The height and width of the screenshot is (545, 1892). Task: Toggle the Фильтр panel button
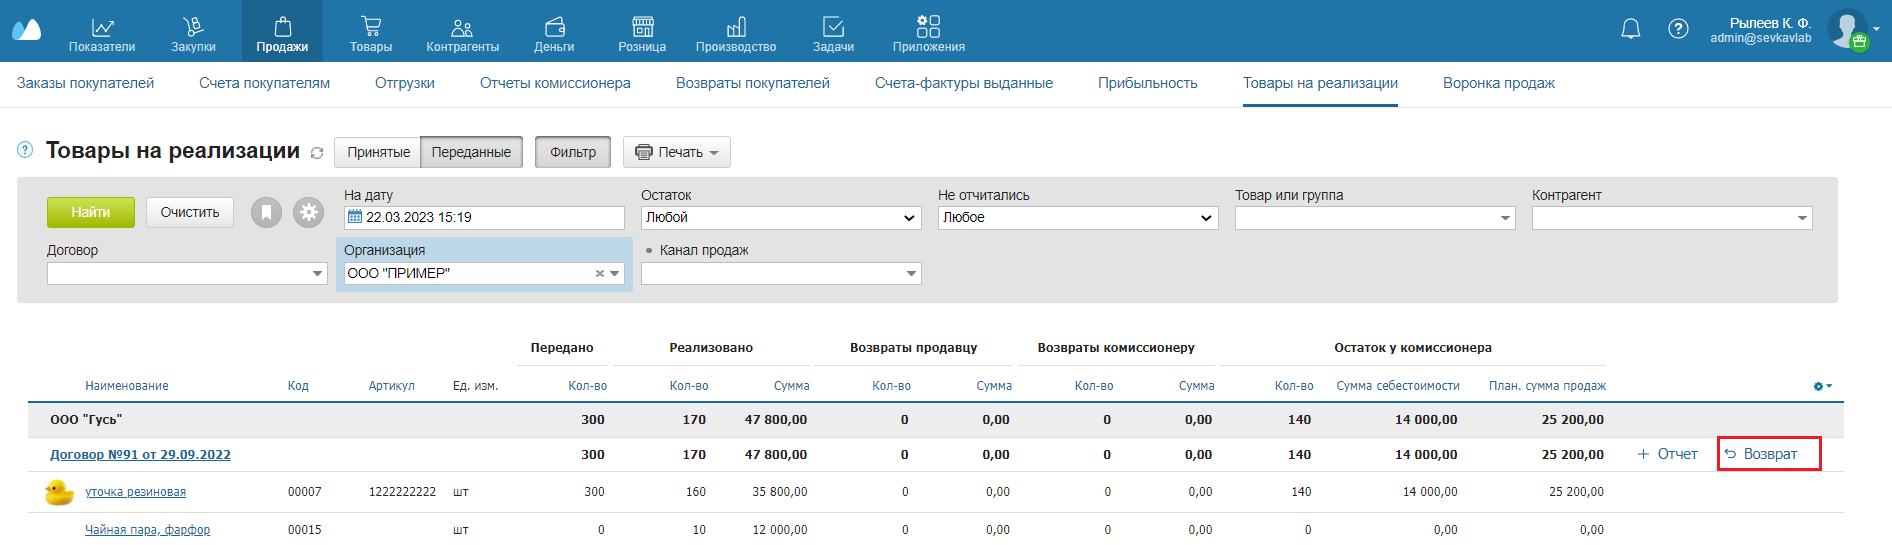click(573, 152)
